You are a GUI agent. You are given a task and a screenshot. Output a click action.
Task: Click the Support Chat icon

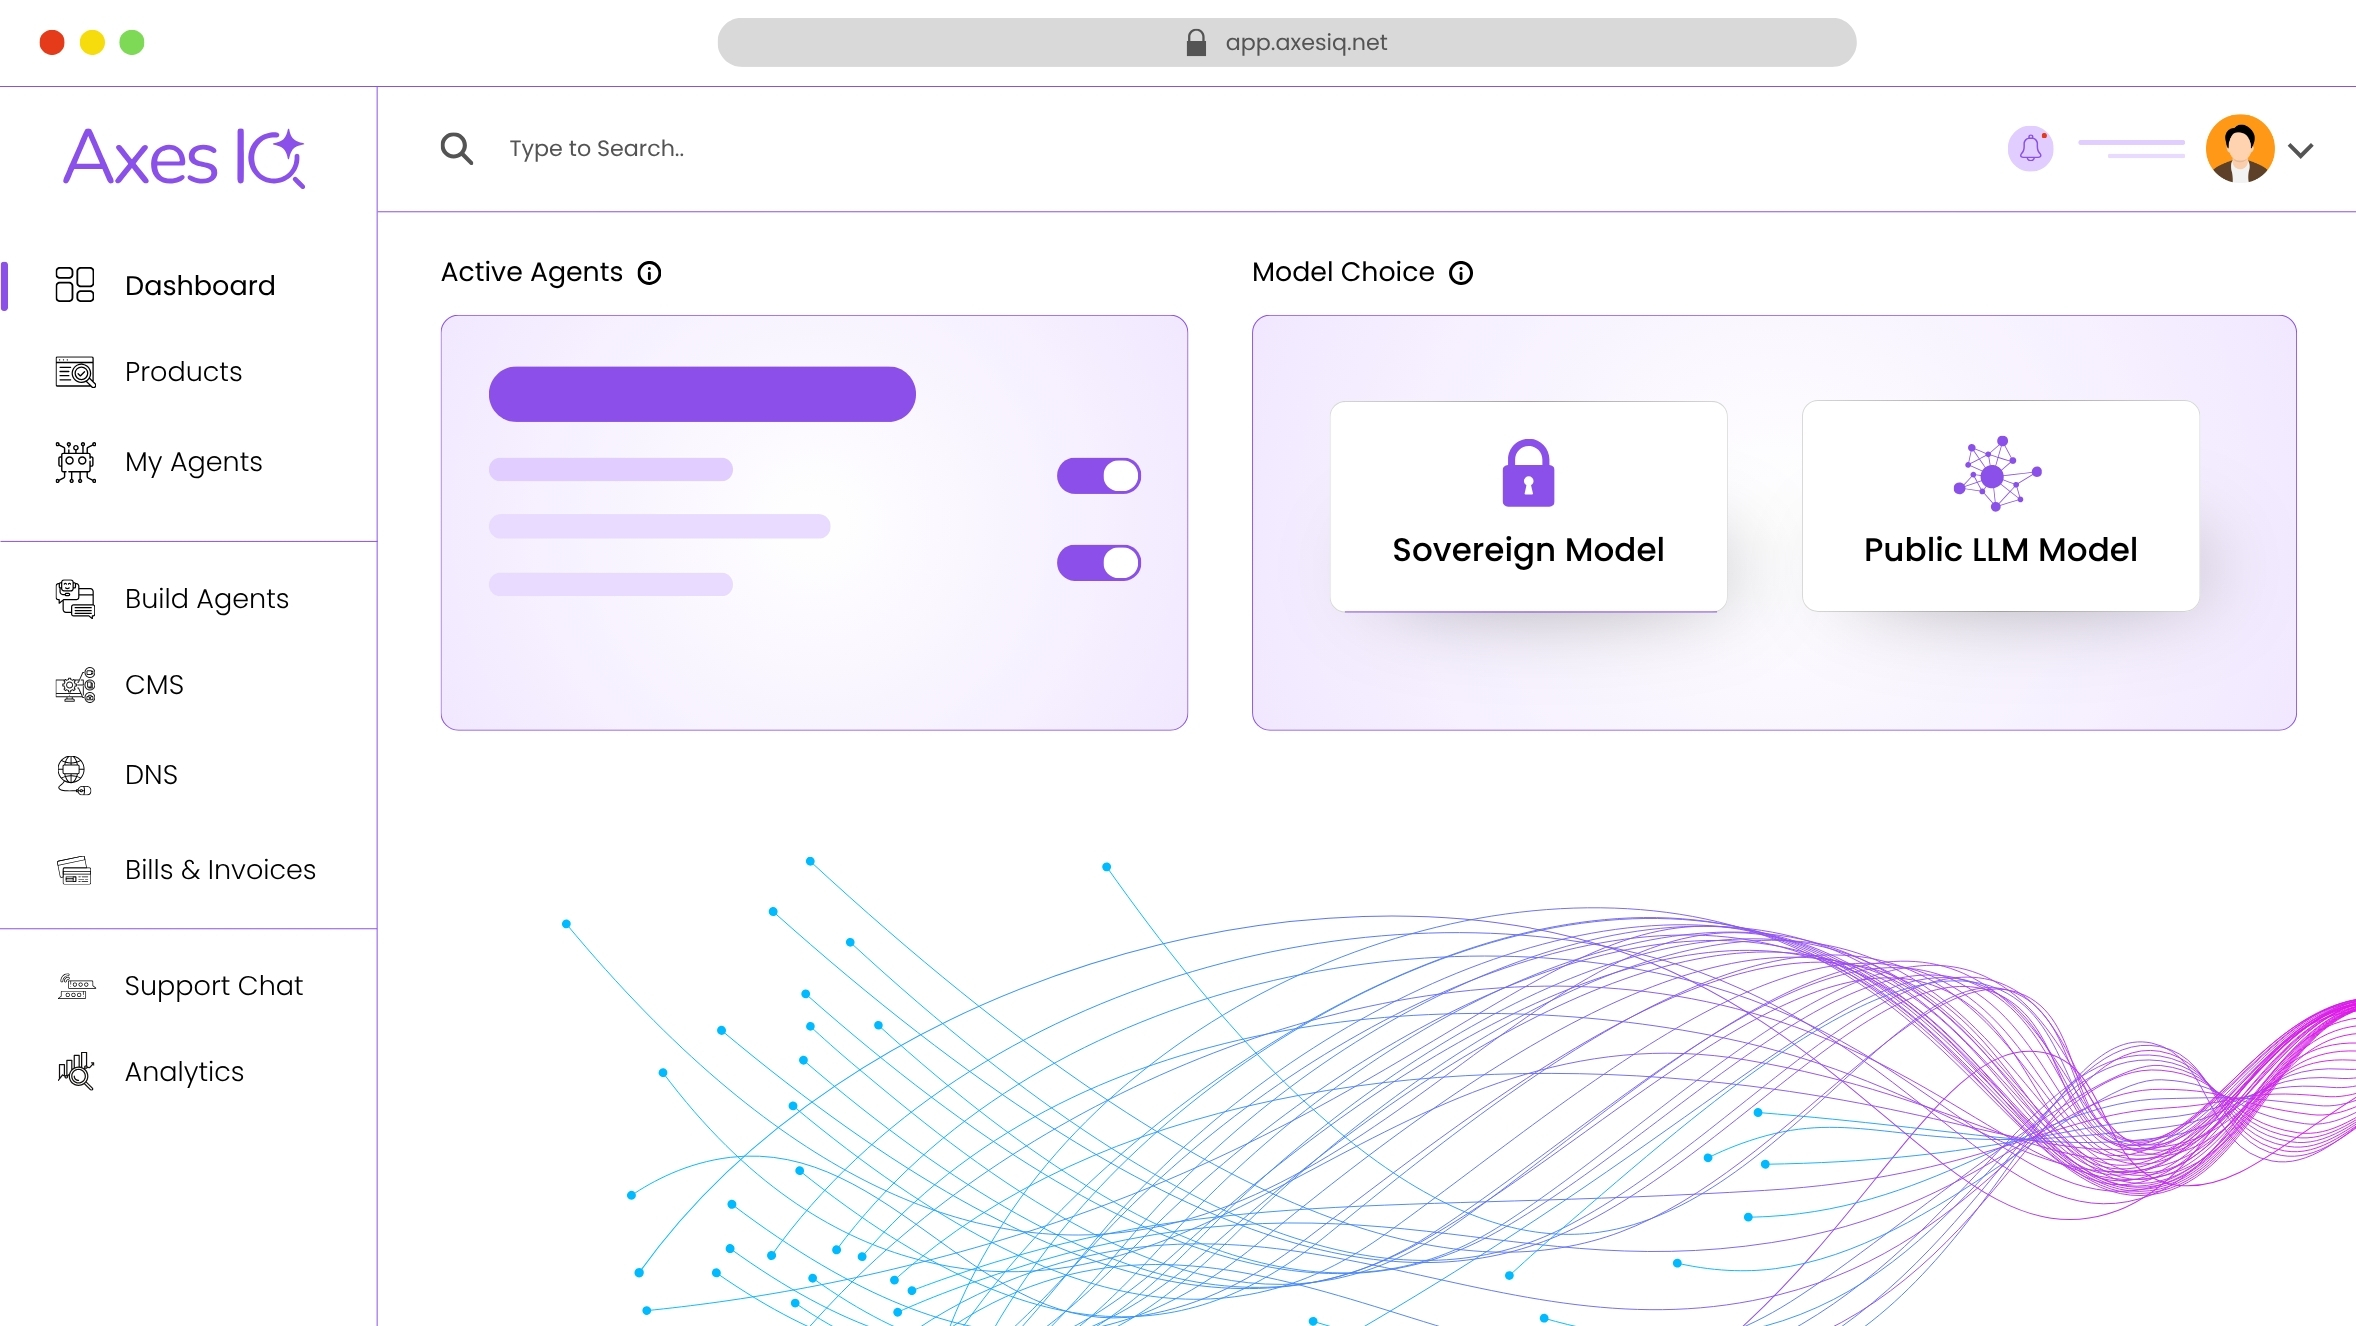(76, 986)
